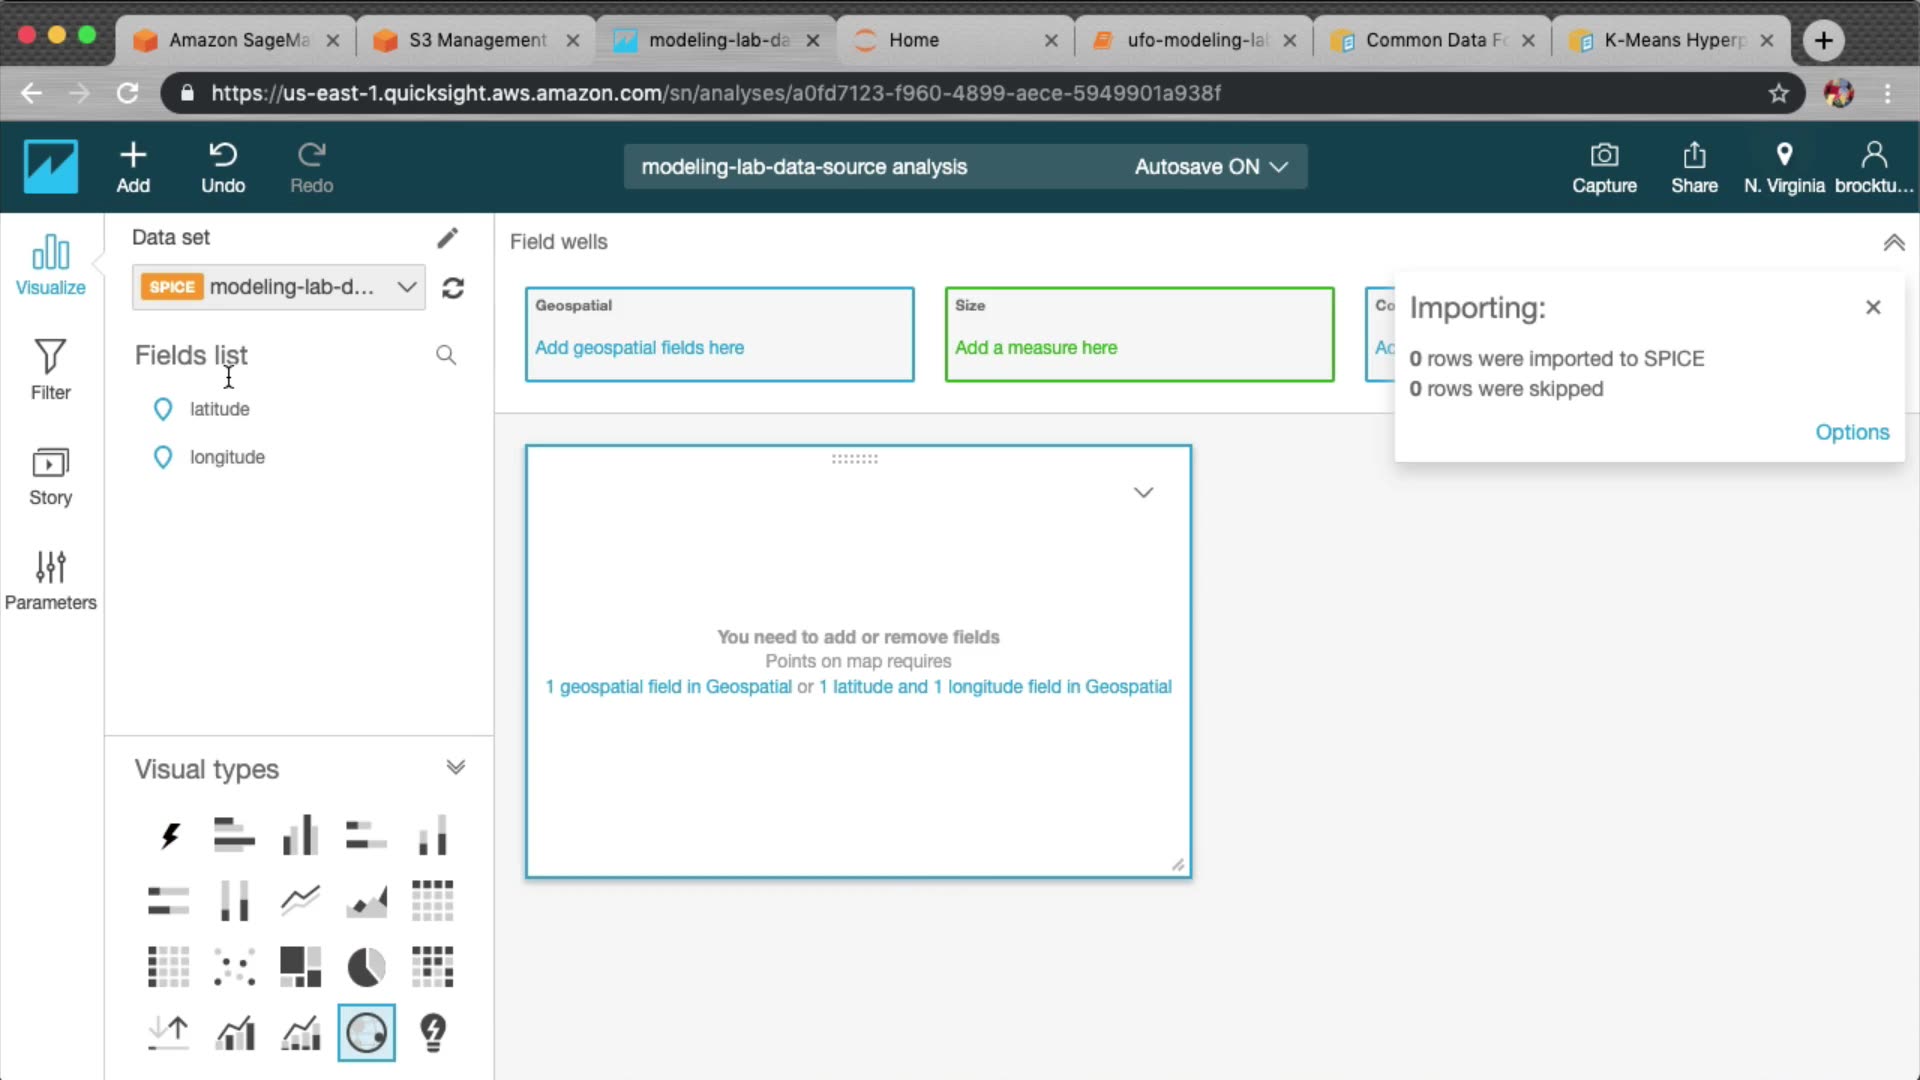Open the visual's menu chevron
The image size is (1920, 1080).
(x=1143, y=492)
